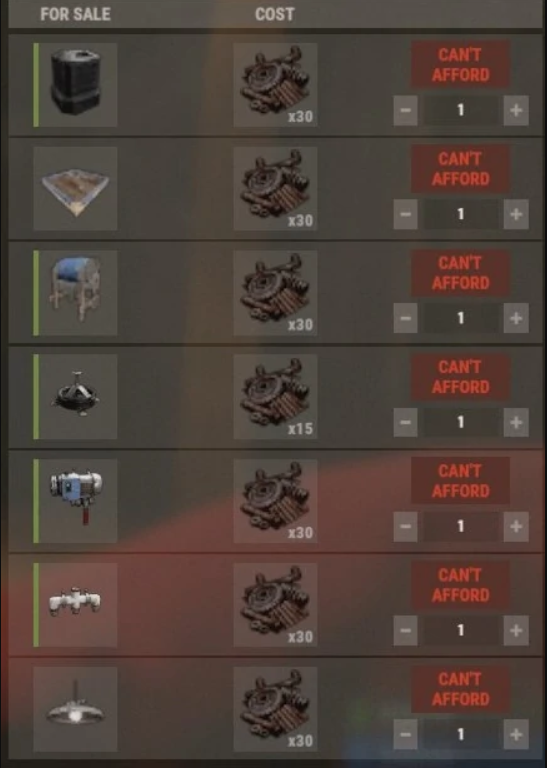Click the x15 scrap cost icon
Screen dimensions: 547x768
[x=275, y=397]
